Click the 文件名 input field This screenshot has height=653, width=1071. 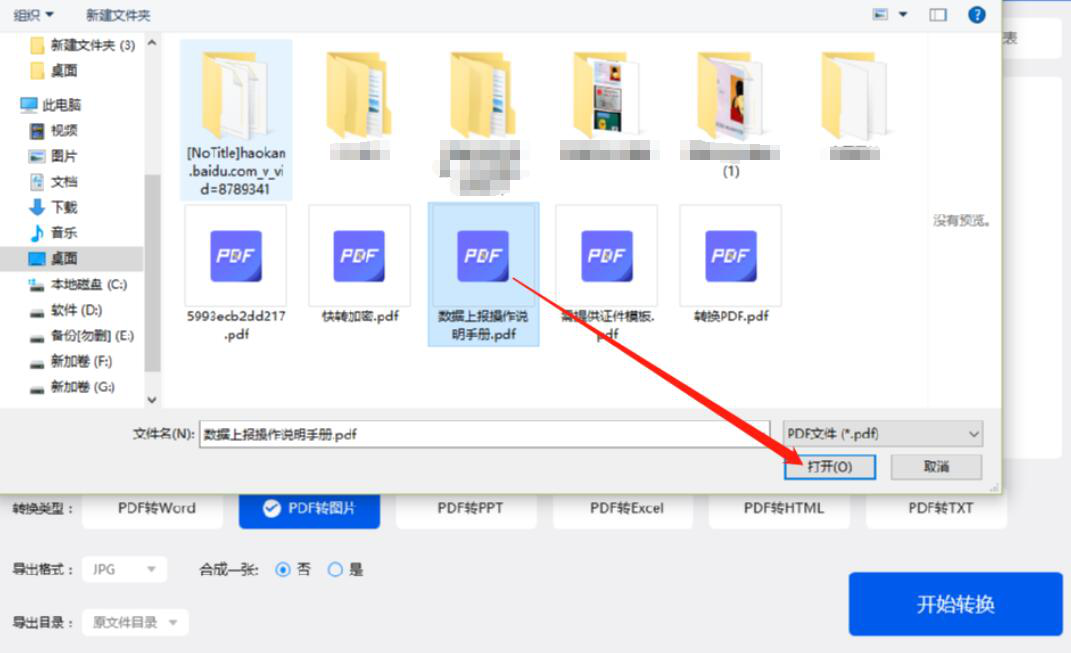pos(484,434)
